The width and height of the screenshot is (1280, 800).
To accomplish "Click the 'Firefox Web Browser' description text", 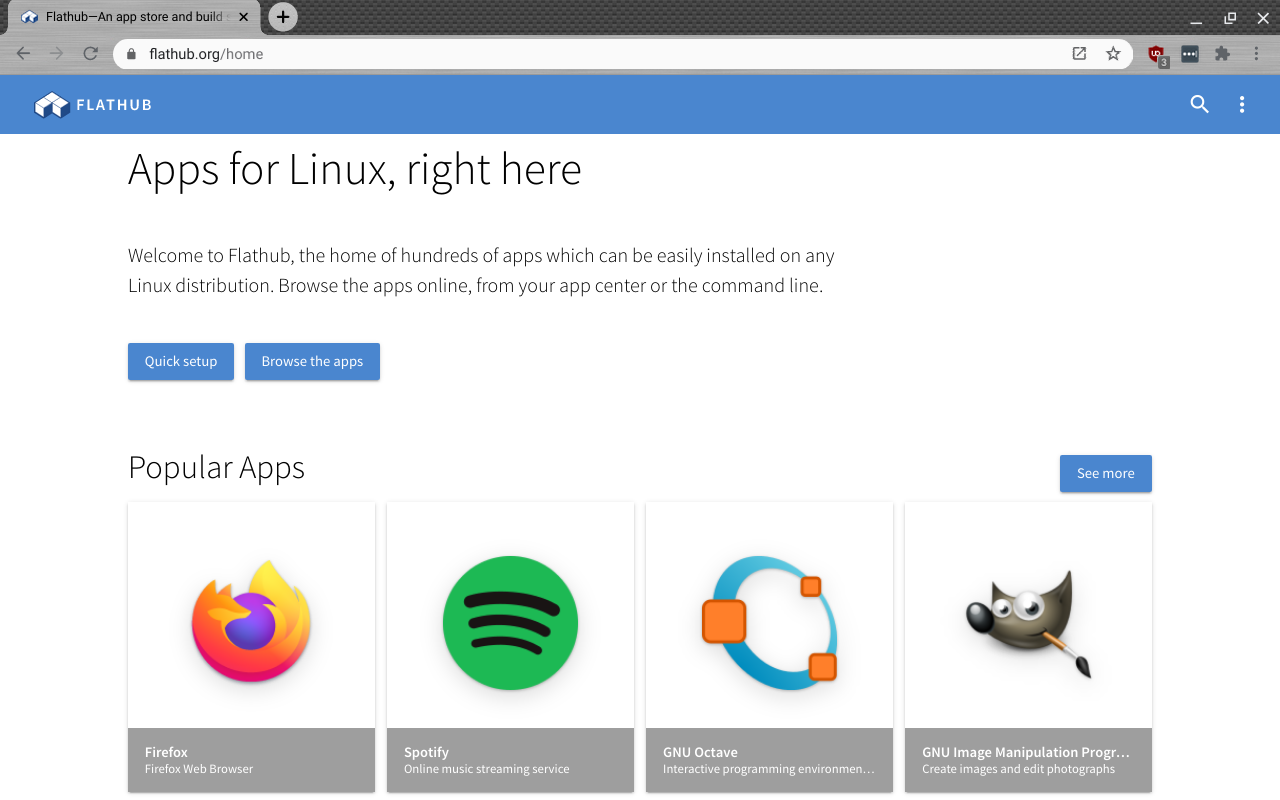I will pos(199,769).
